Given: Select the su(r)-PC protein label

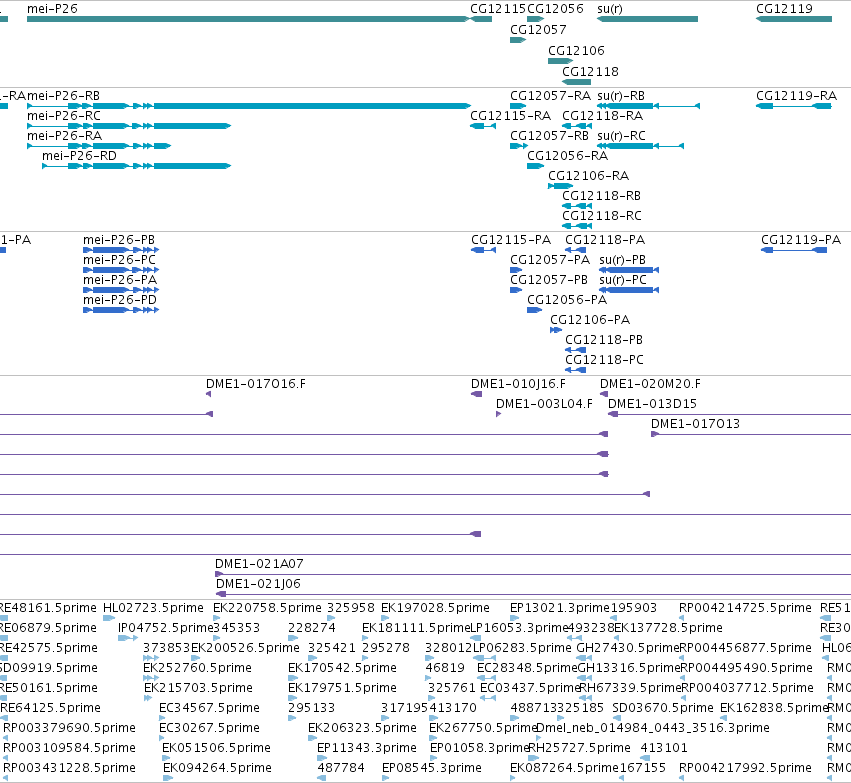Looking at the screenshot, I should coord(623,280).
